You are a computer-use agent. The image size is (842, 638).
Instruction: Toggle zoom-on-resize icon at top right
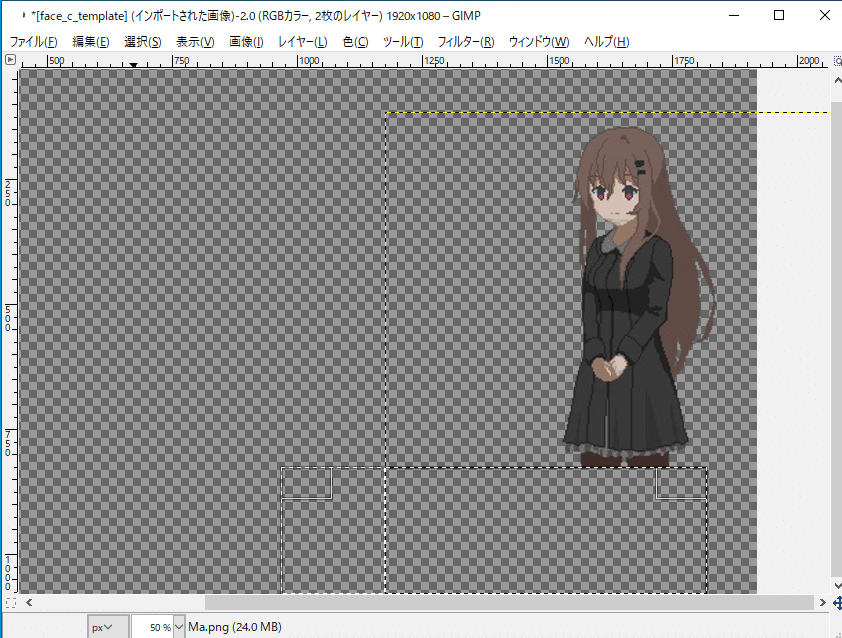(837, 61)
